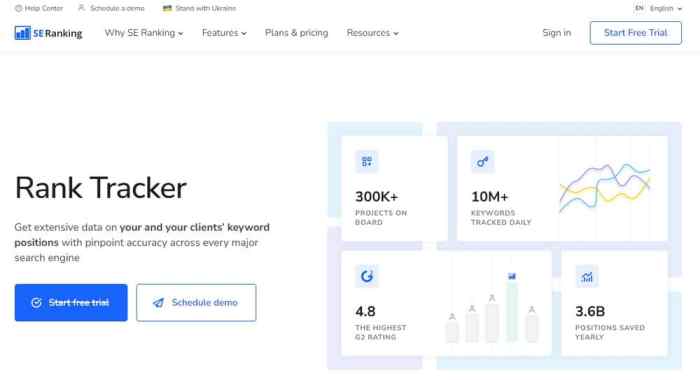Click the paper plane icon in Schedule demo
The height and width of the screenshot is (380, 700).
coord(158,303)
